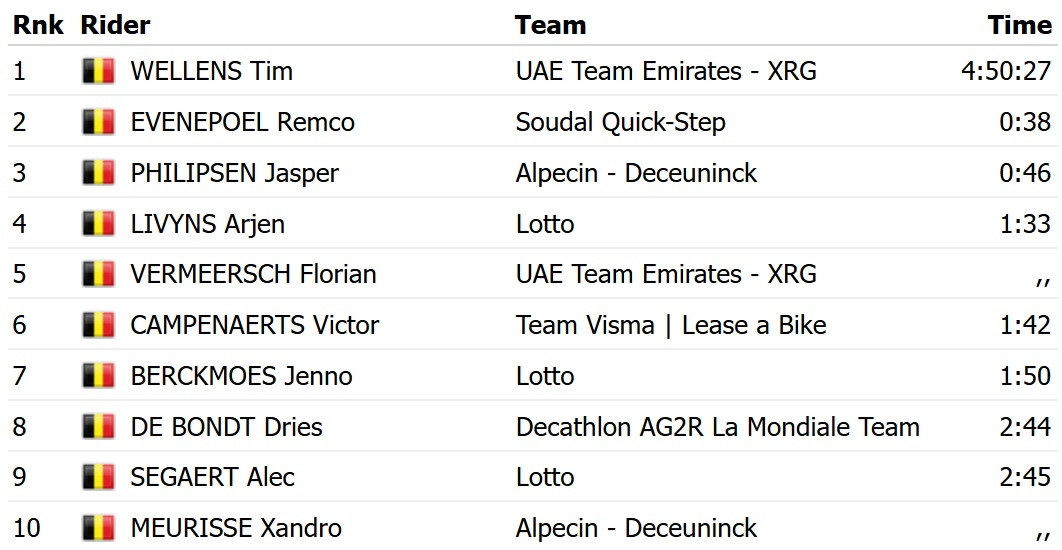Click the winning time 4:50:27
This screenshot has height=550, width=1062.
[x=1004, y=71]
